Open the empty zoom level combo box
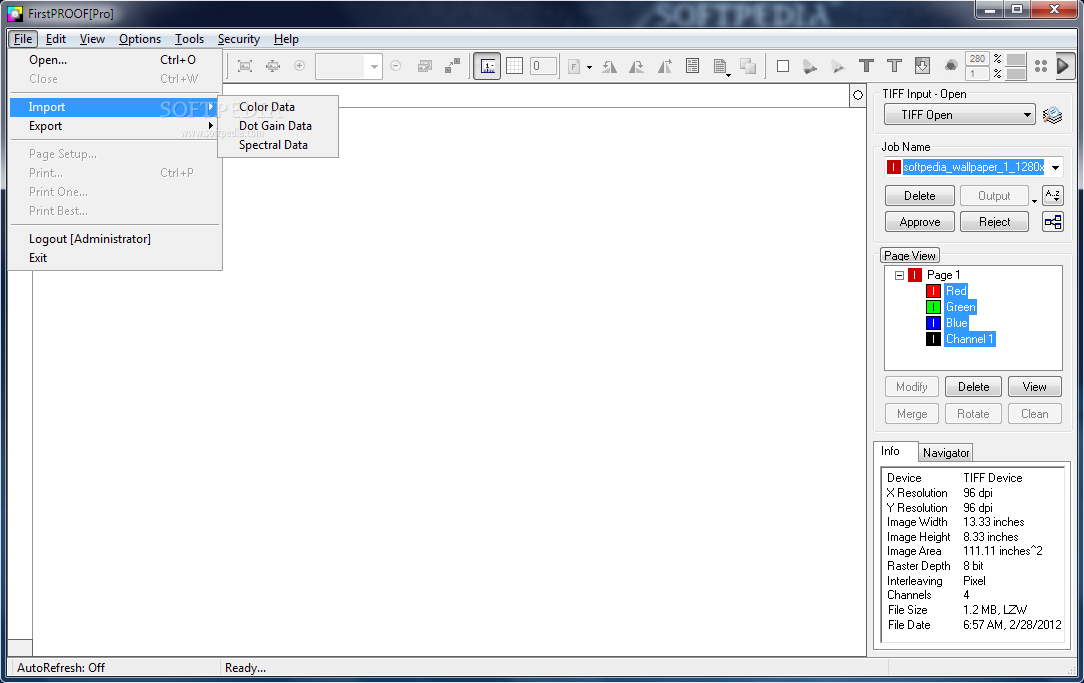Image resolution: width=1084 pixels, height=683 pixels. pyautogui.click(x=348, y=66)
